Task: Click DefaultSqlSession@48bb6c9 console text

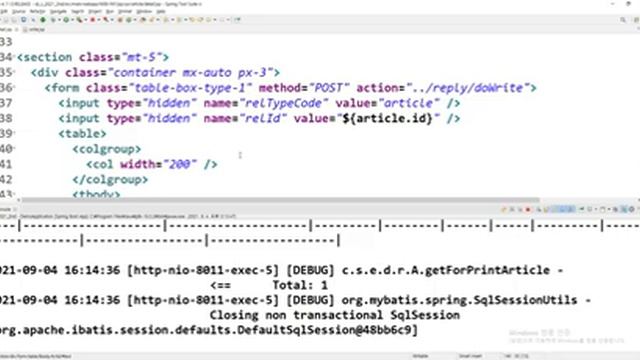Action: [x=326, y=330]
